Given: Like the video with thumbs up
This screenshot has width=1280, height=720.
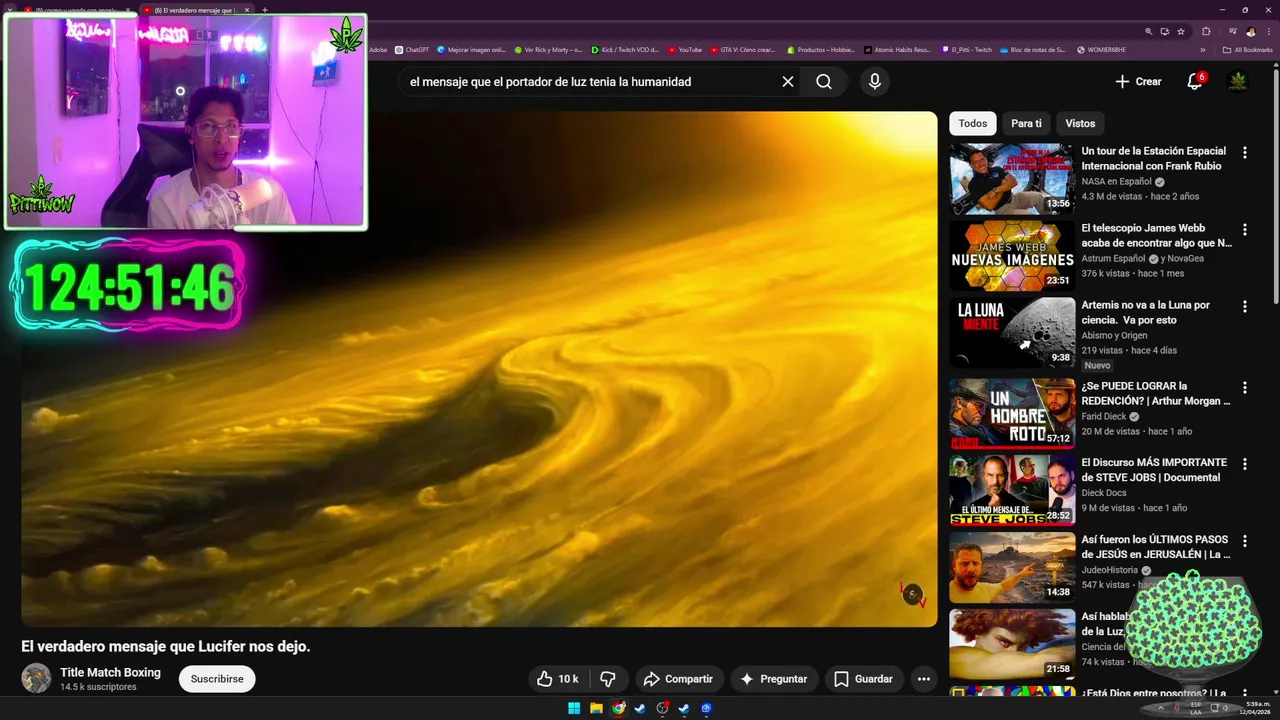Looking at the screenshot, I should point(559,679).
